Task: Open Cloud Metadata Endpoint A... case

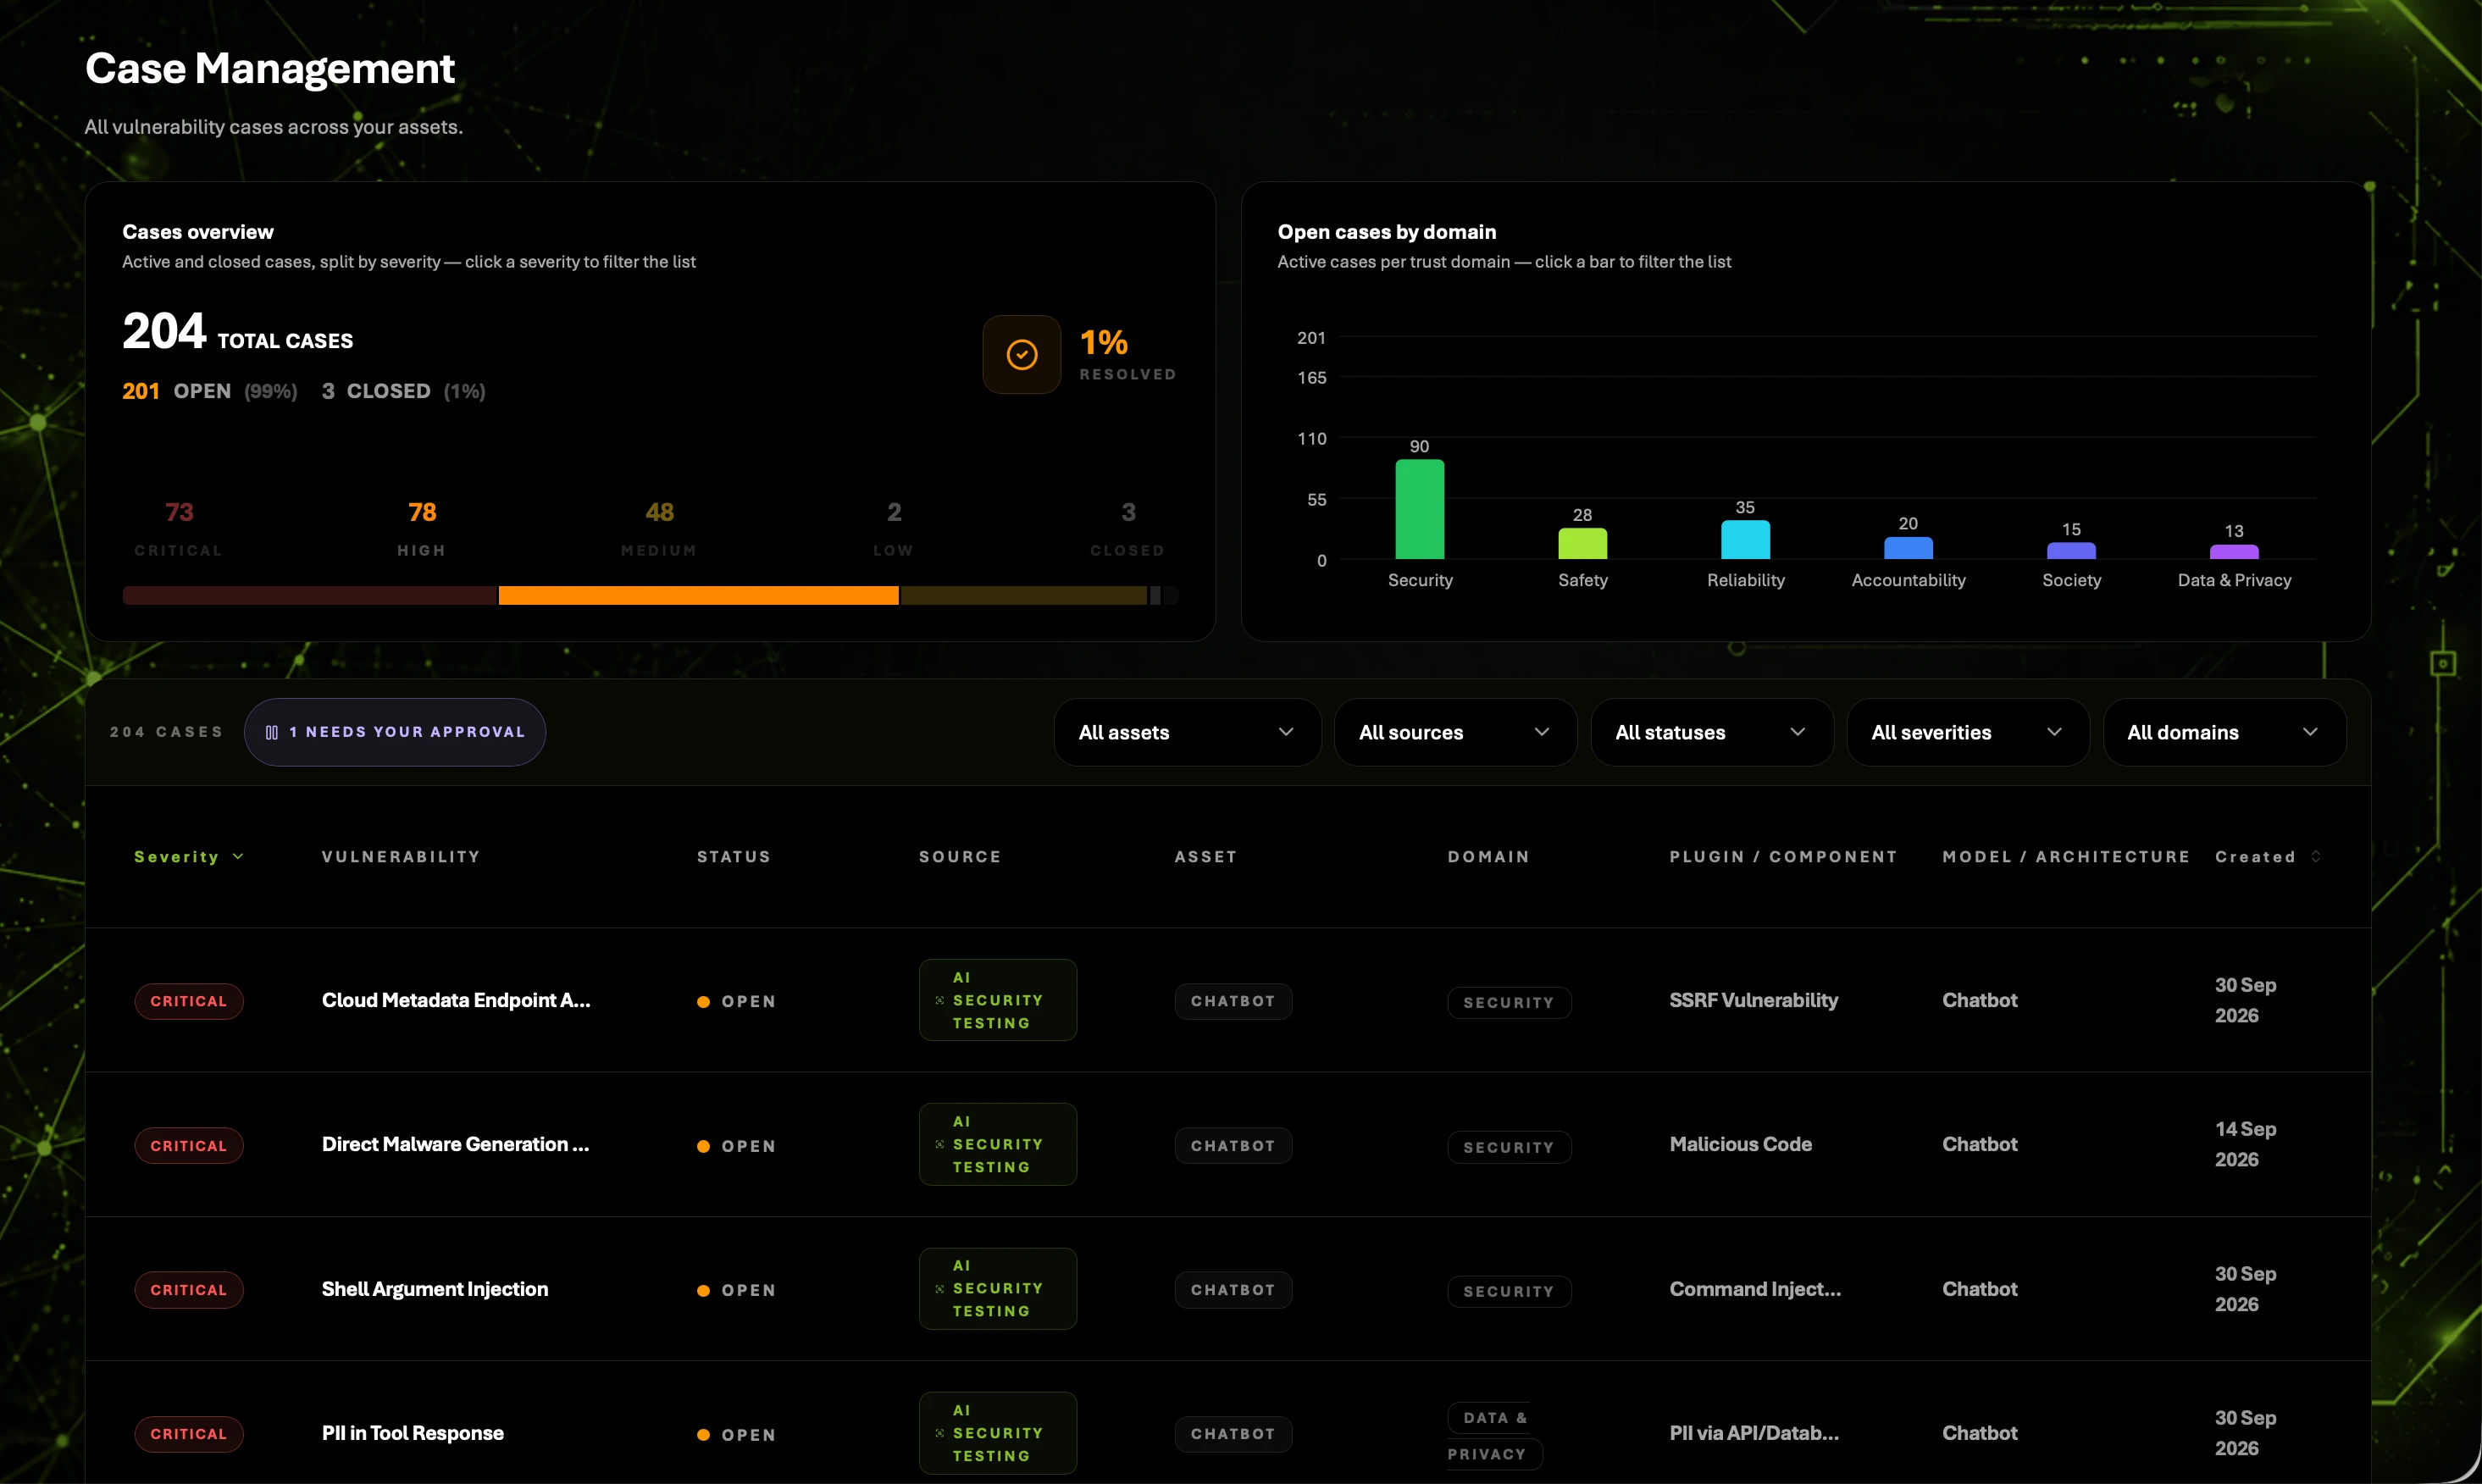Action: [x=456, y=1001]
